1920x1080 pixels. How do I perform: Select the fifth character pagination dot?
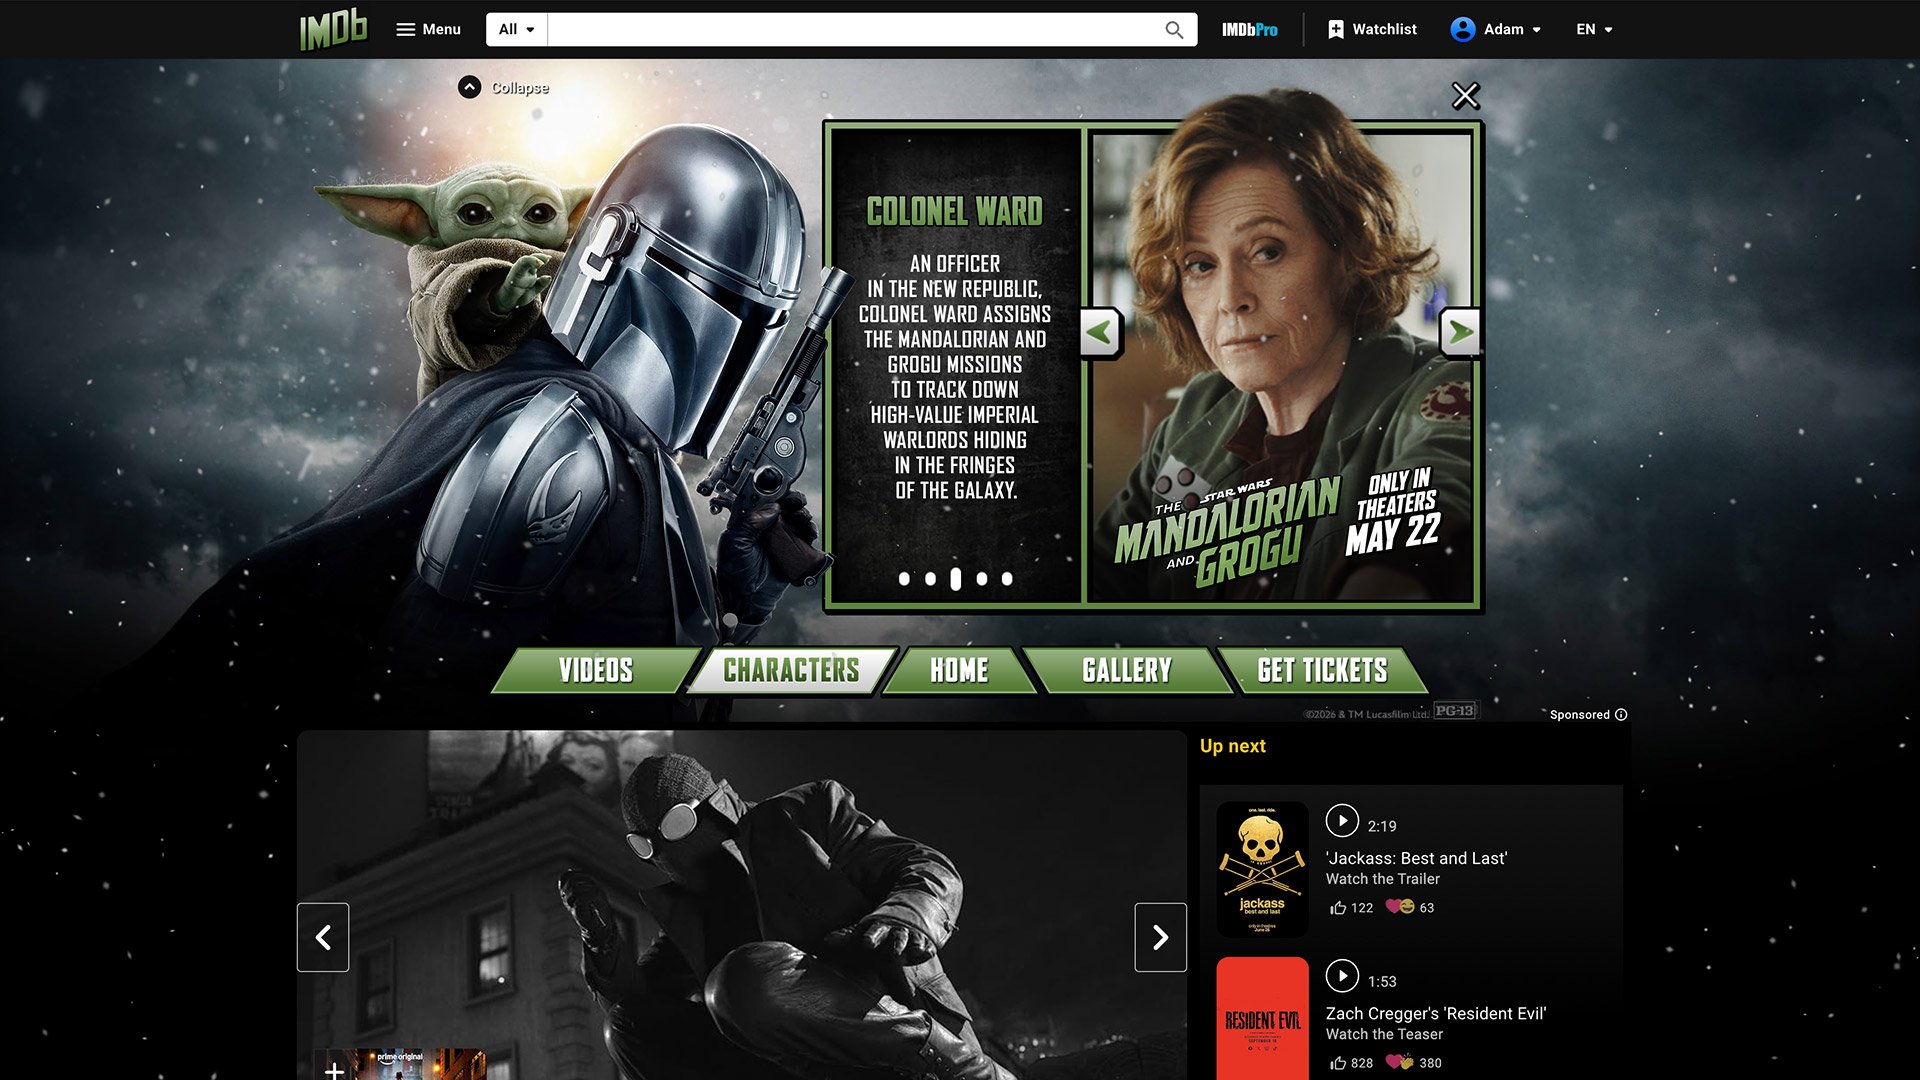tap(1007, 578)
